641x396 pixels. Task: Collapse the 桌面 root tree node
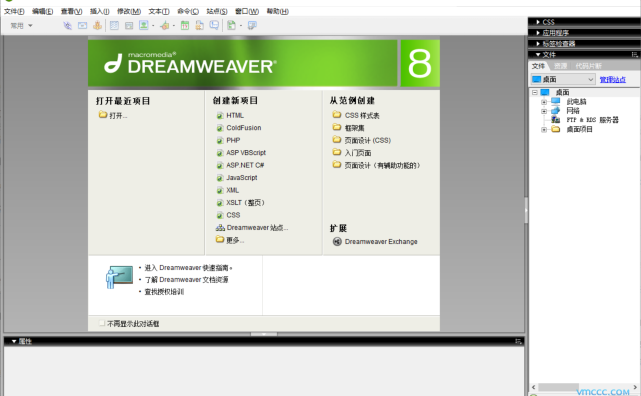(x=535, y=92)
